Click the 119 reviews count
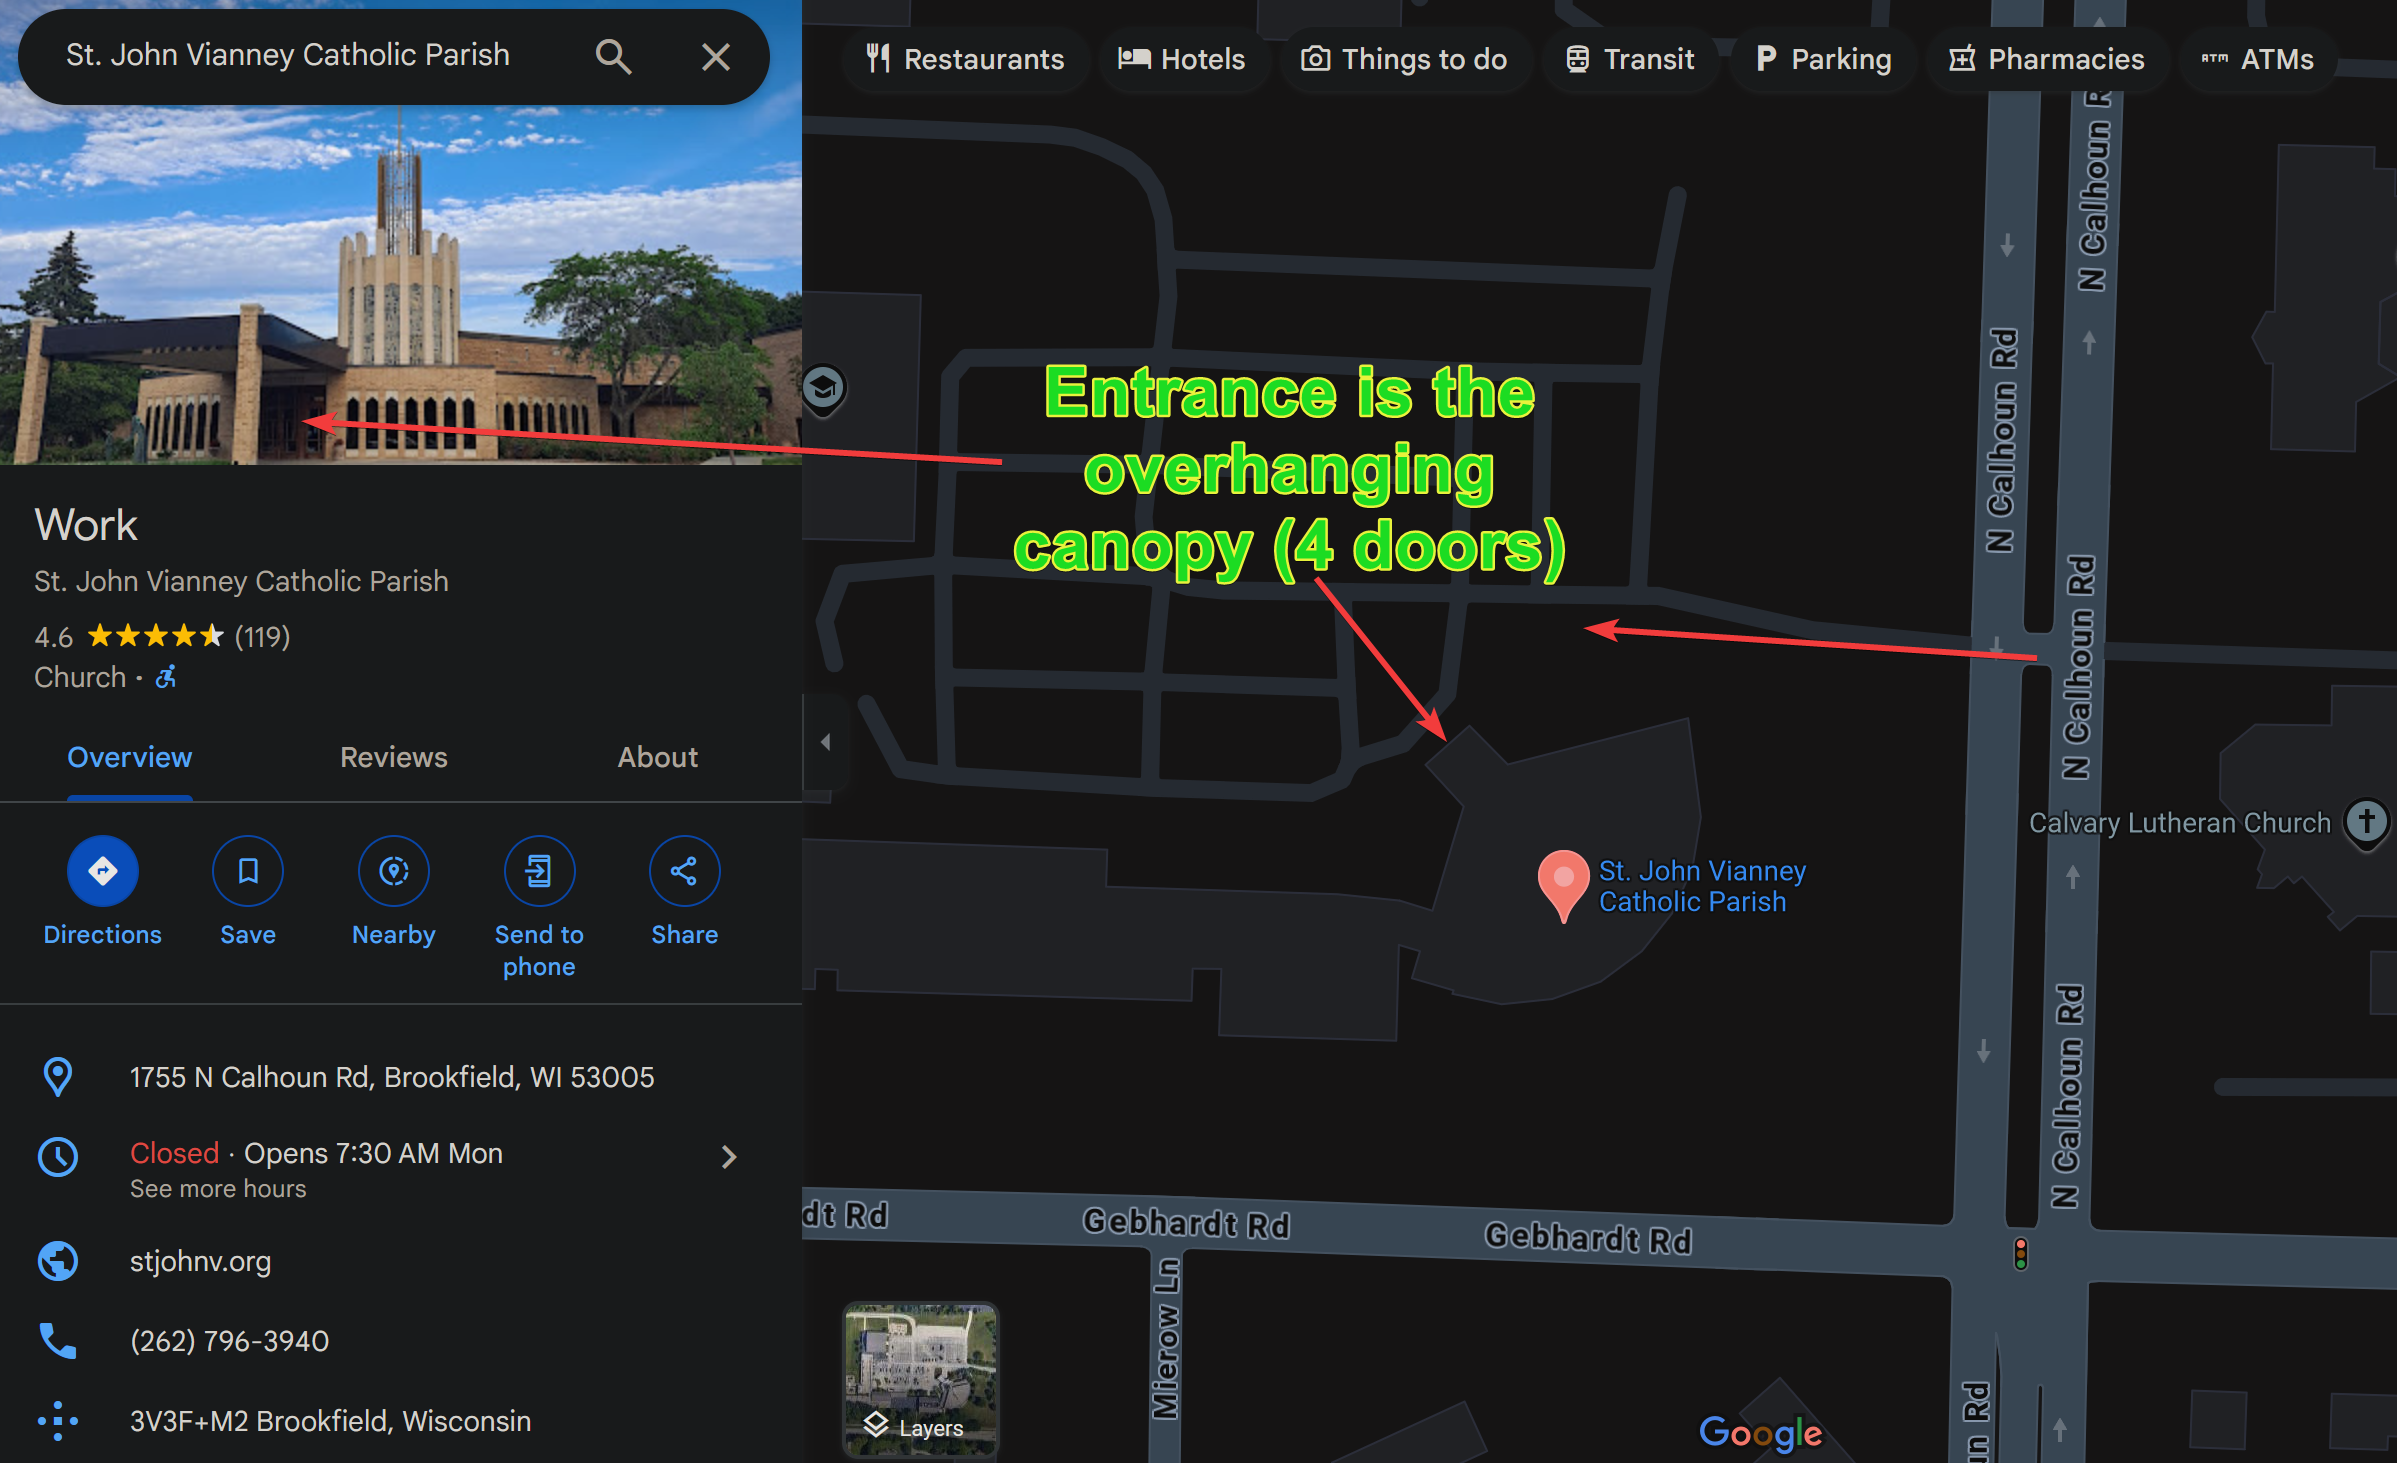 coord(262,637)
